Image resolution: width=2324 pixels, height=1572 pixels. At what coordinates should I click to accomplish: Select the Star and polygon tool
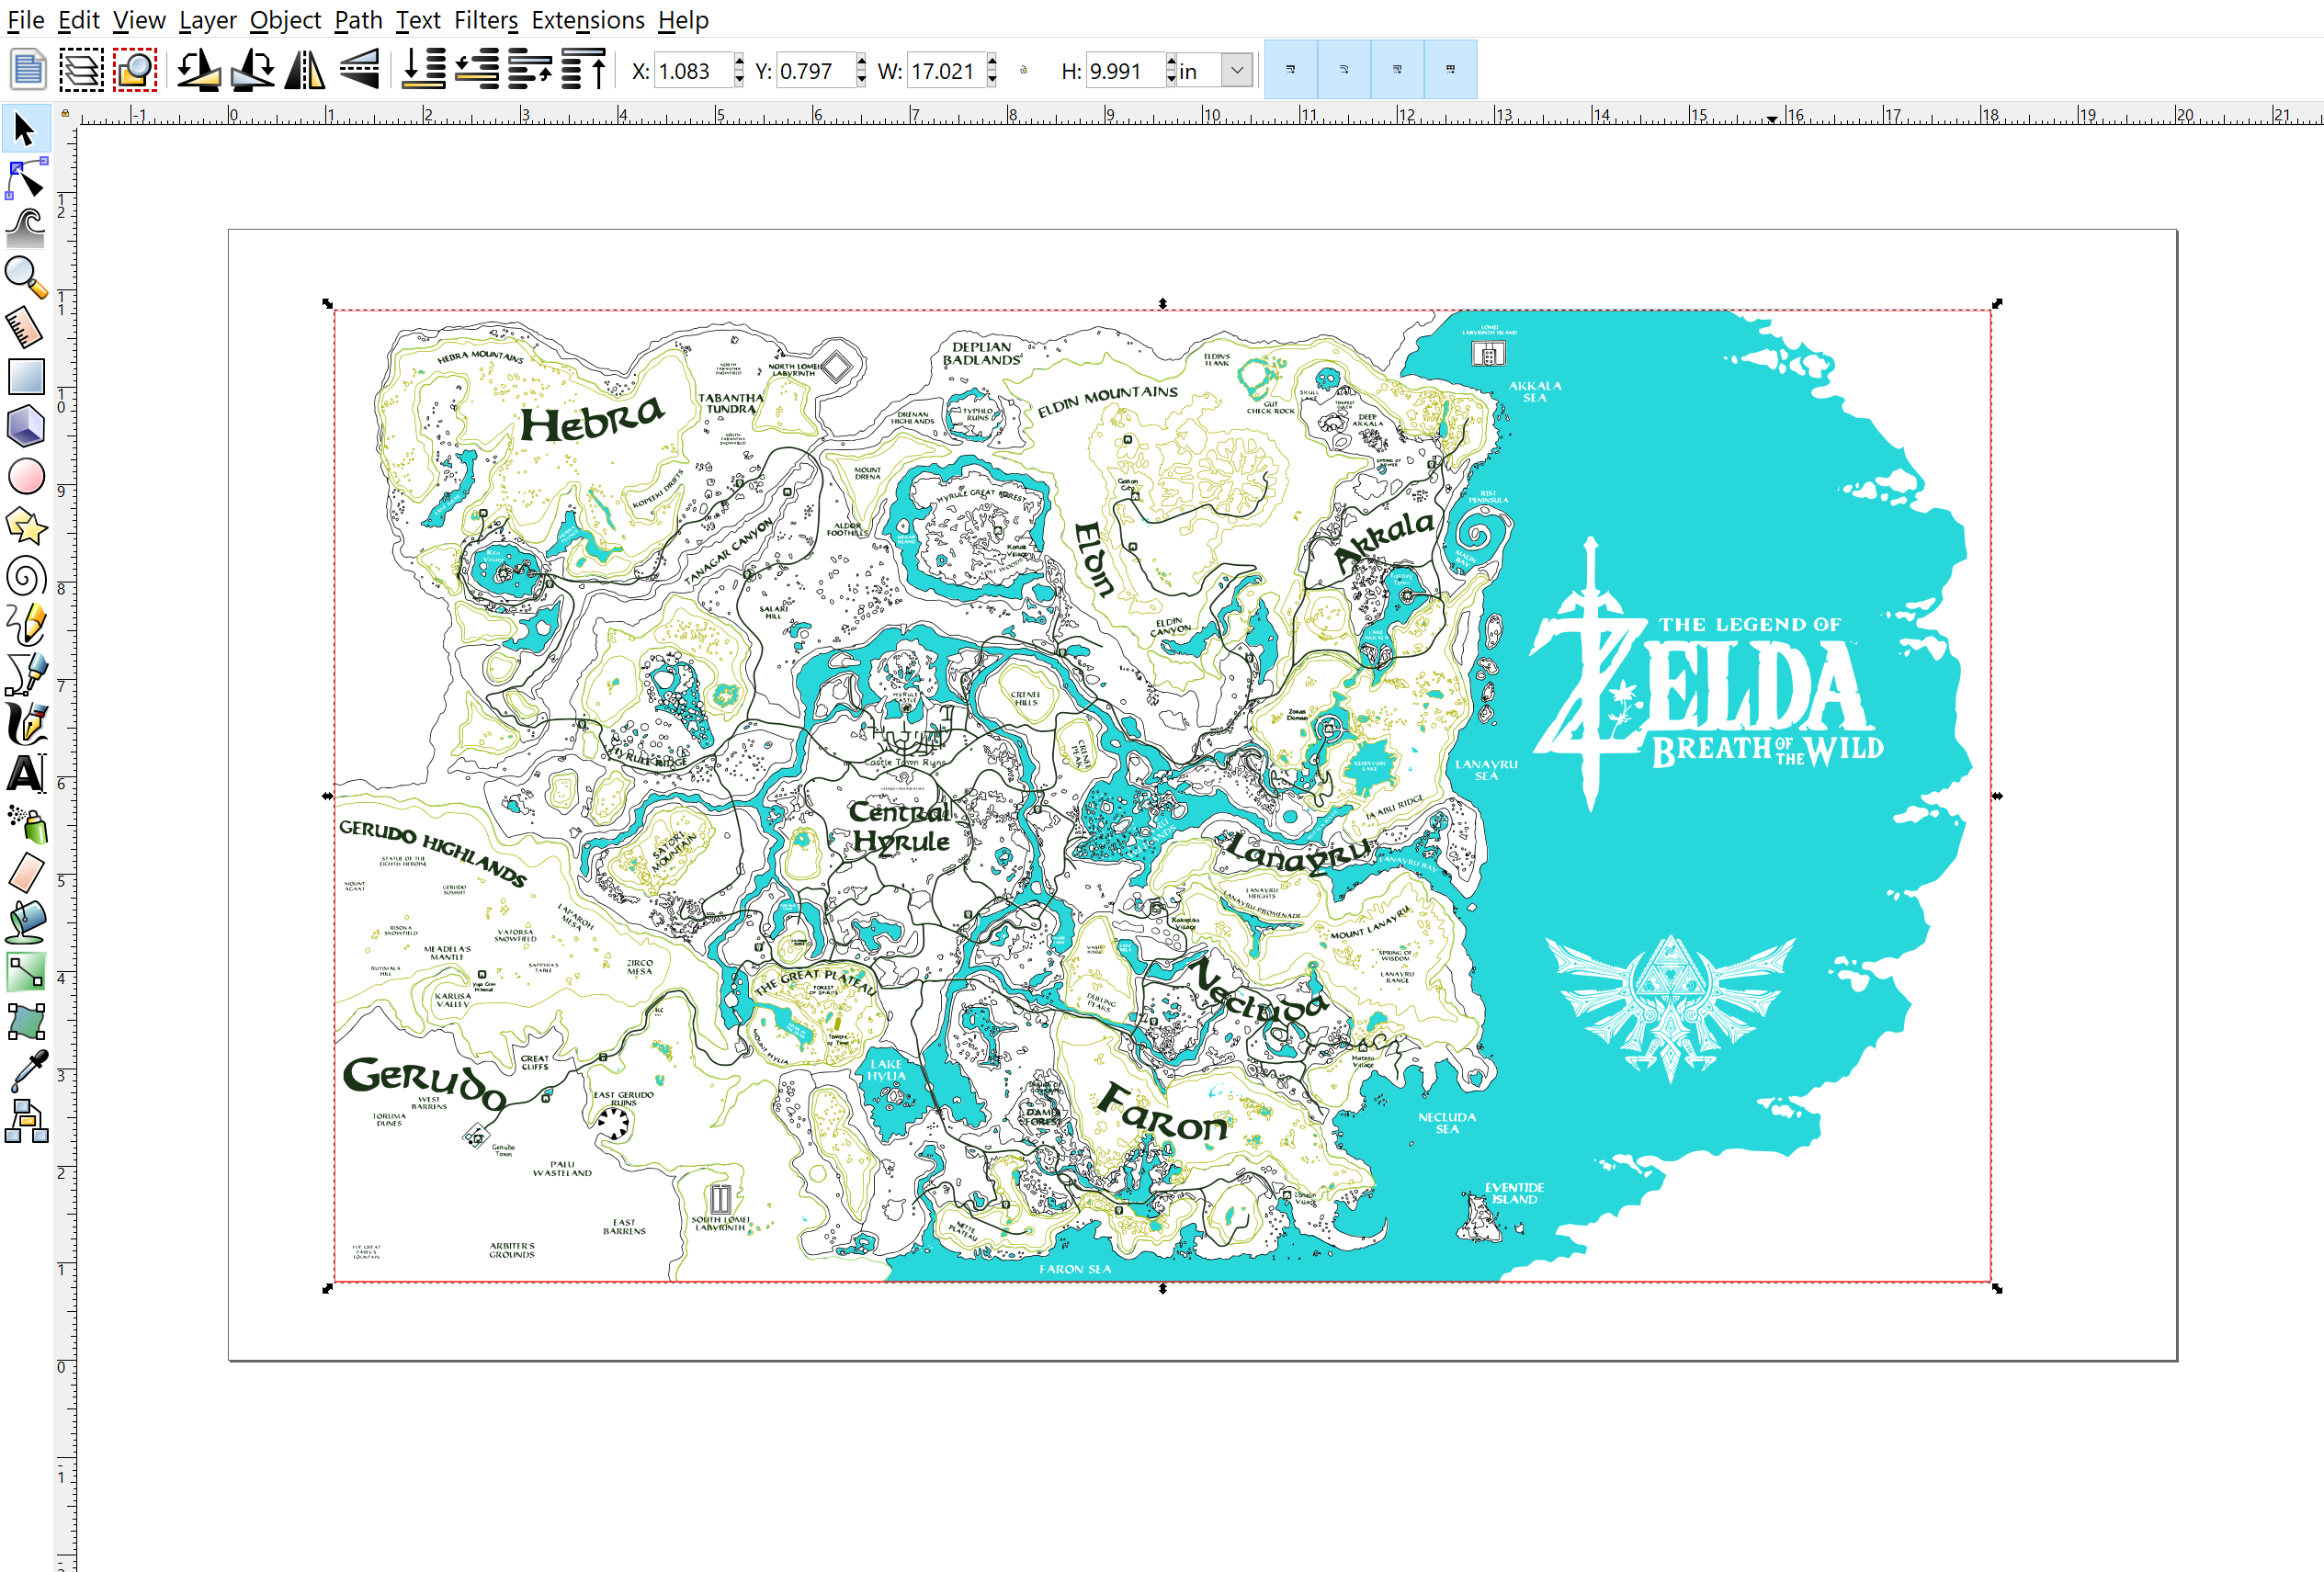(26, 526)
